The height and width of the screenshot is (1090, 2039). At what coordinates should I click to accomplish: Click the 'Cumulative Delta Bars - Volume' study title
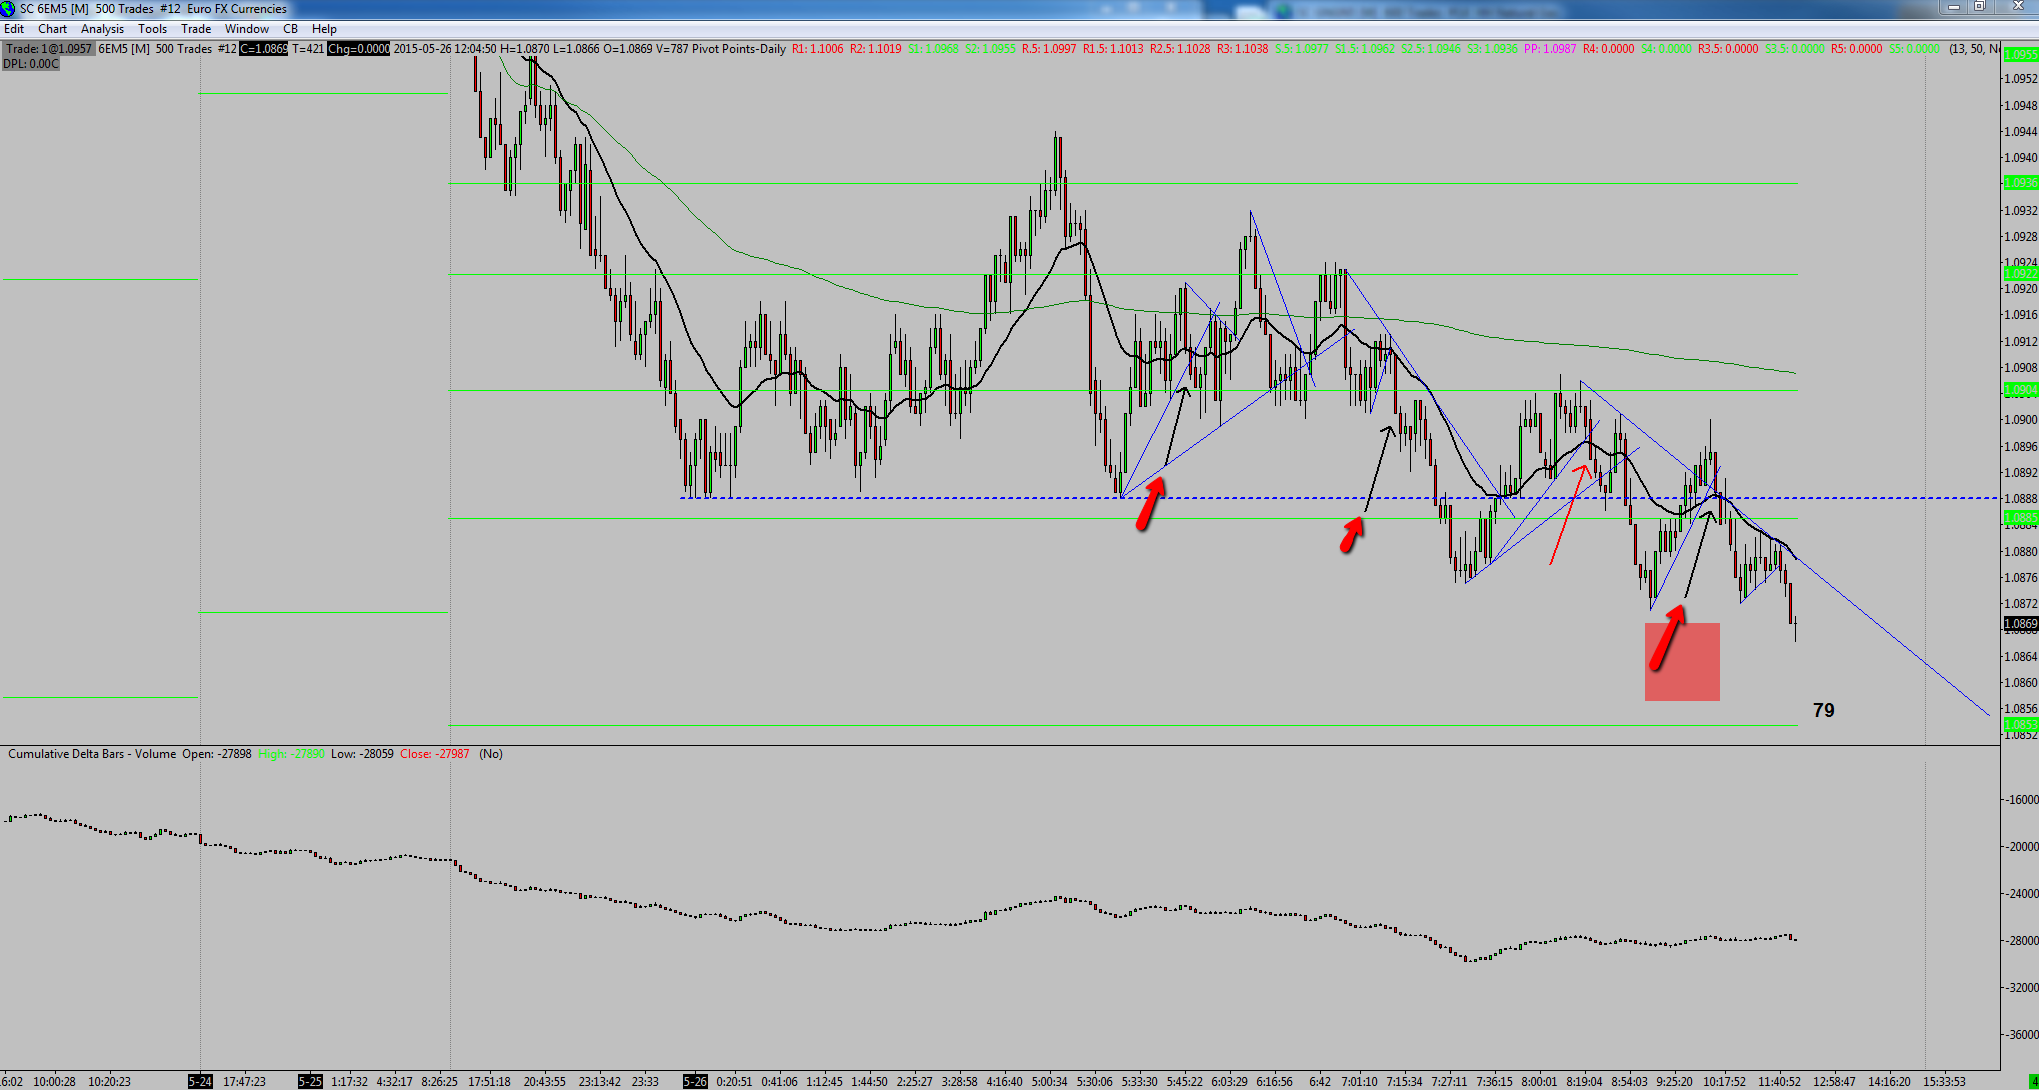click(92, 754)
